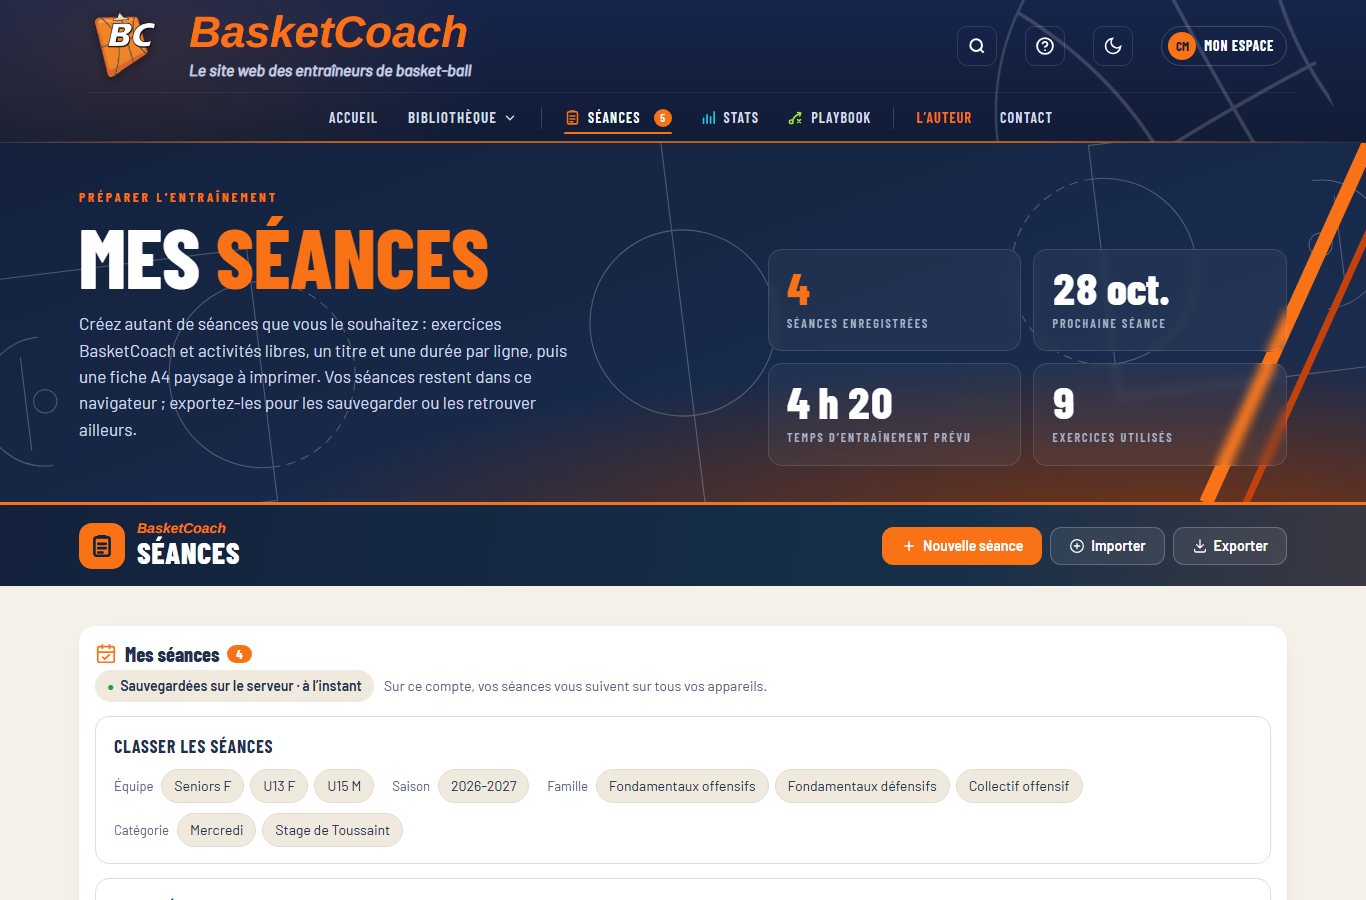Open the help question mark icon
This screenshot has width=1366, height=900.
tap(1045, 46)
